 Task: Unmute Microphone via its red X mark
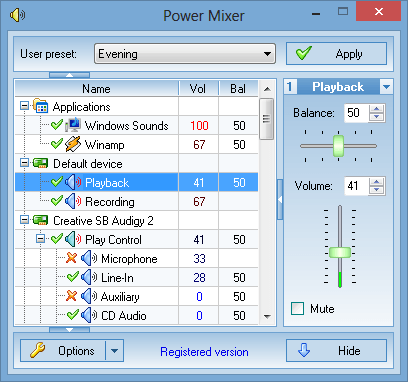(x=71, y=258)
